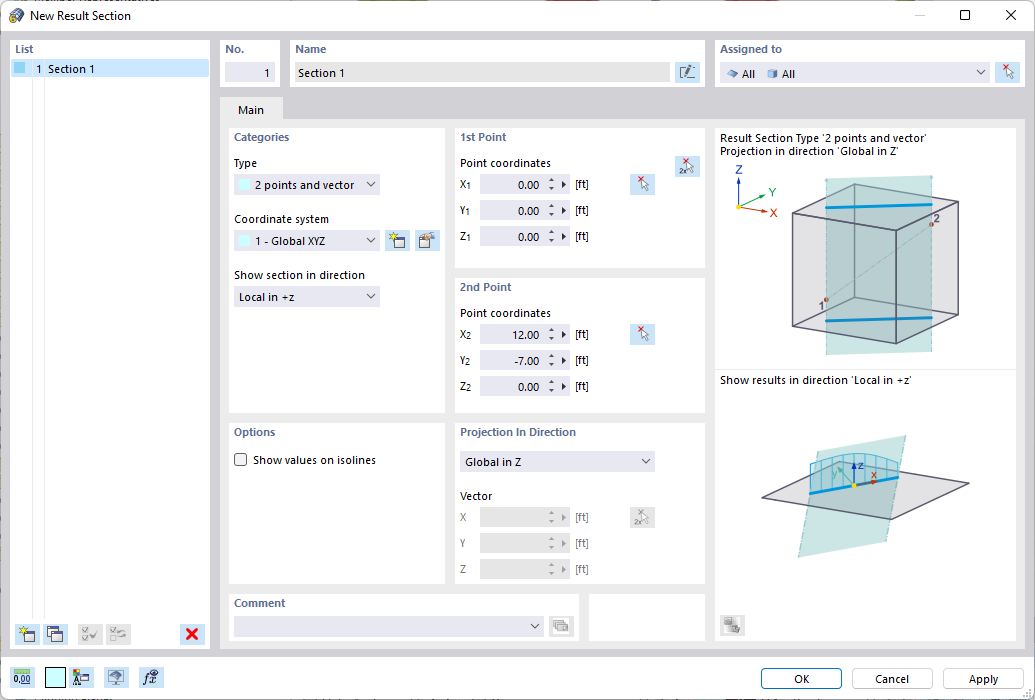Image resolution: width=1035 pixels, height=700 pixels.
Task: Create a new coordinate system with star icon
Action: pos(397,240)
